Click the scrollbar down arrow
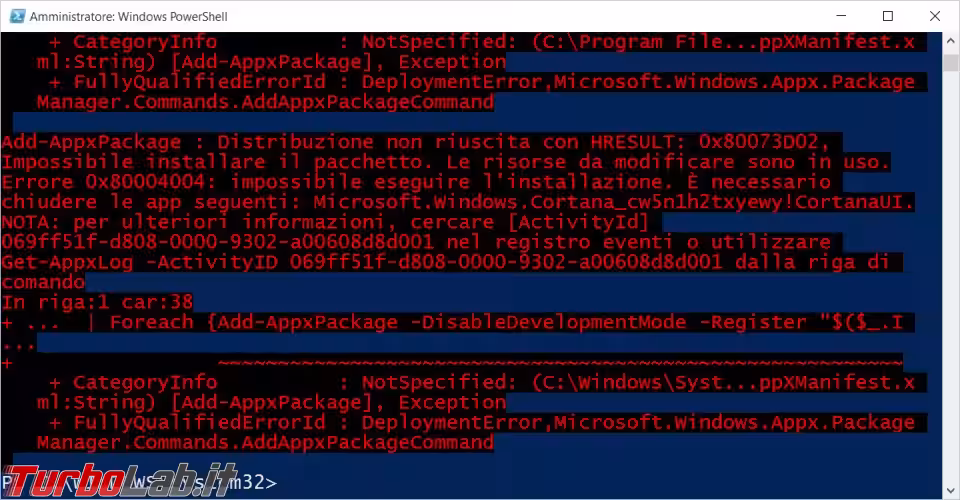This screenshot has height=500, width=960. click(x=951, y=490)
